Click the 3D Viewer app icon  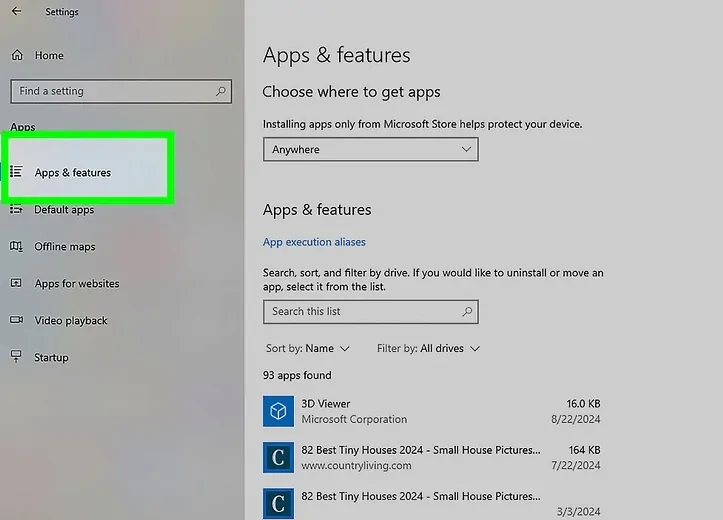tap(278, 411)
